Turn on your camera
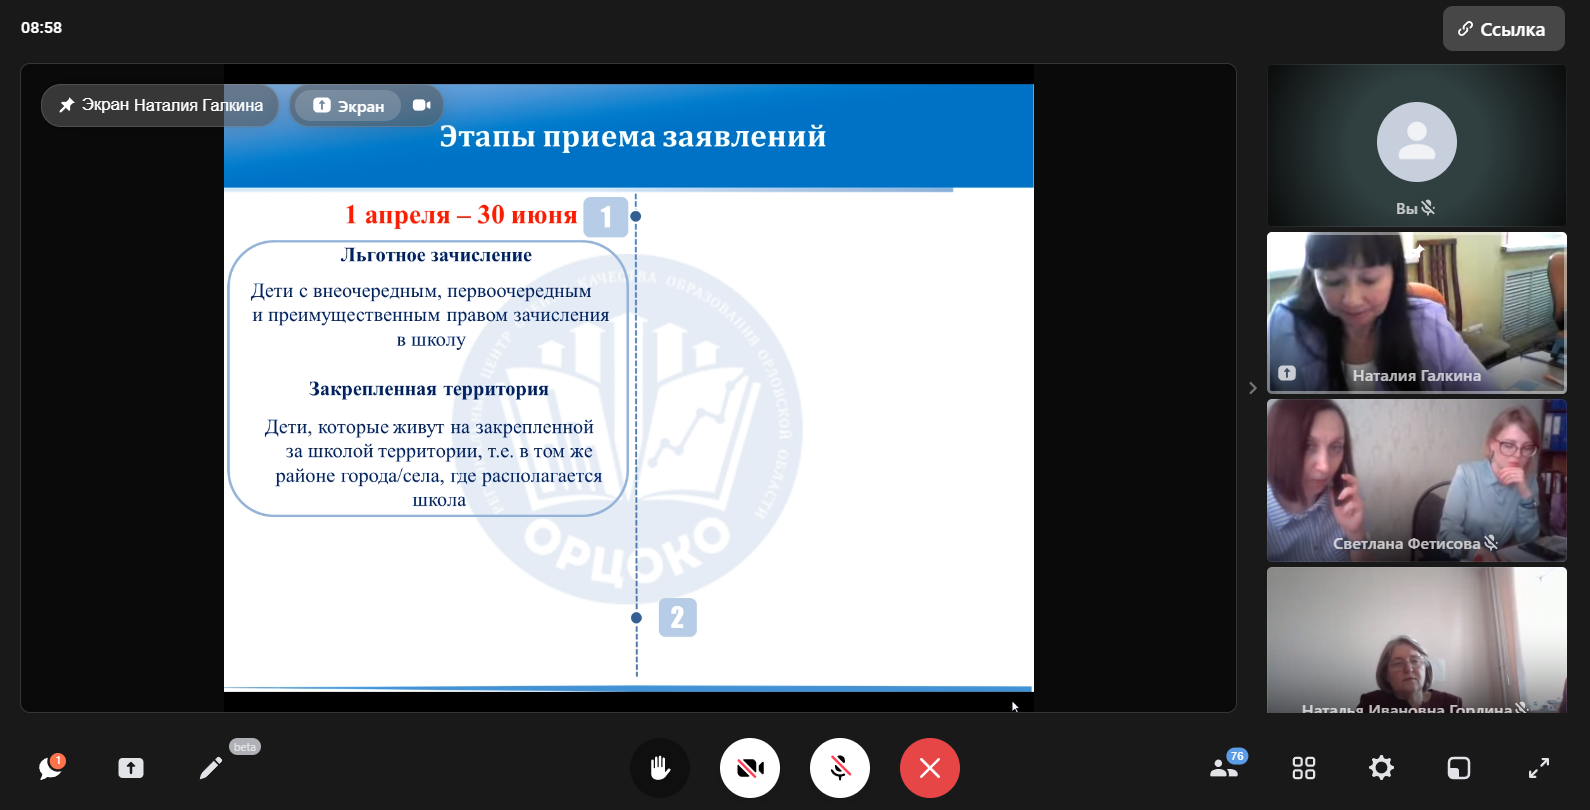1590x810 pixels. 749,768
